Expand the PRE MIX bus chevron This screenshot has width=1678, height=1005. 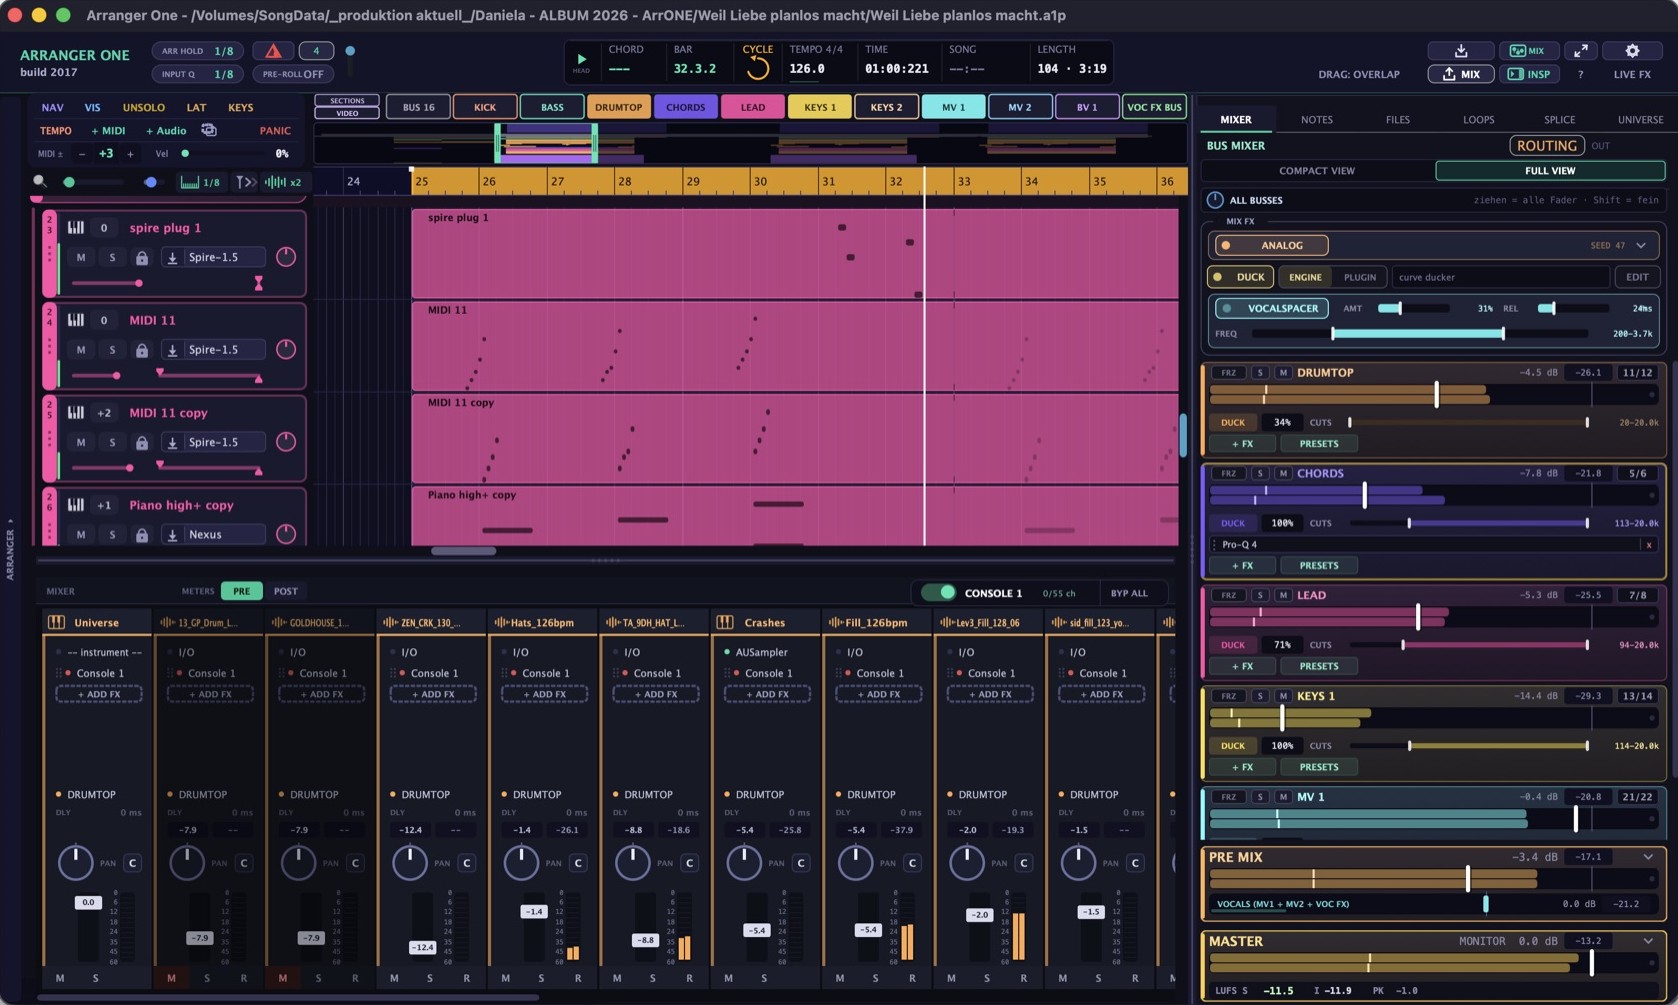tap(1648, 857)
